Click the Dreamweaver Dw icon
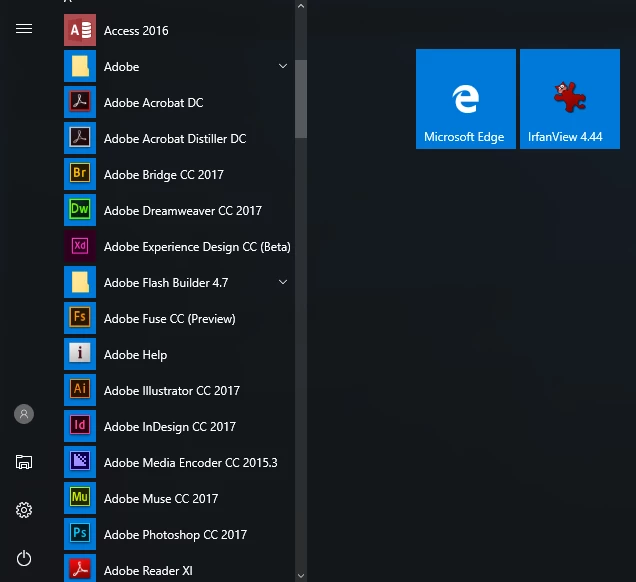The width and height of the screenshot is (636, 582). [80, 210]
